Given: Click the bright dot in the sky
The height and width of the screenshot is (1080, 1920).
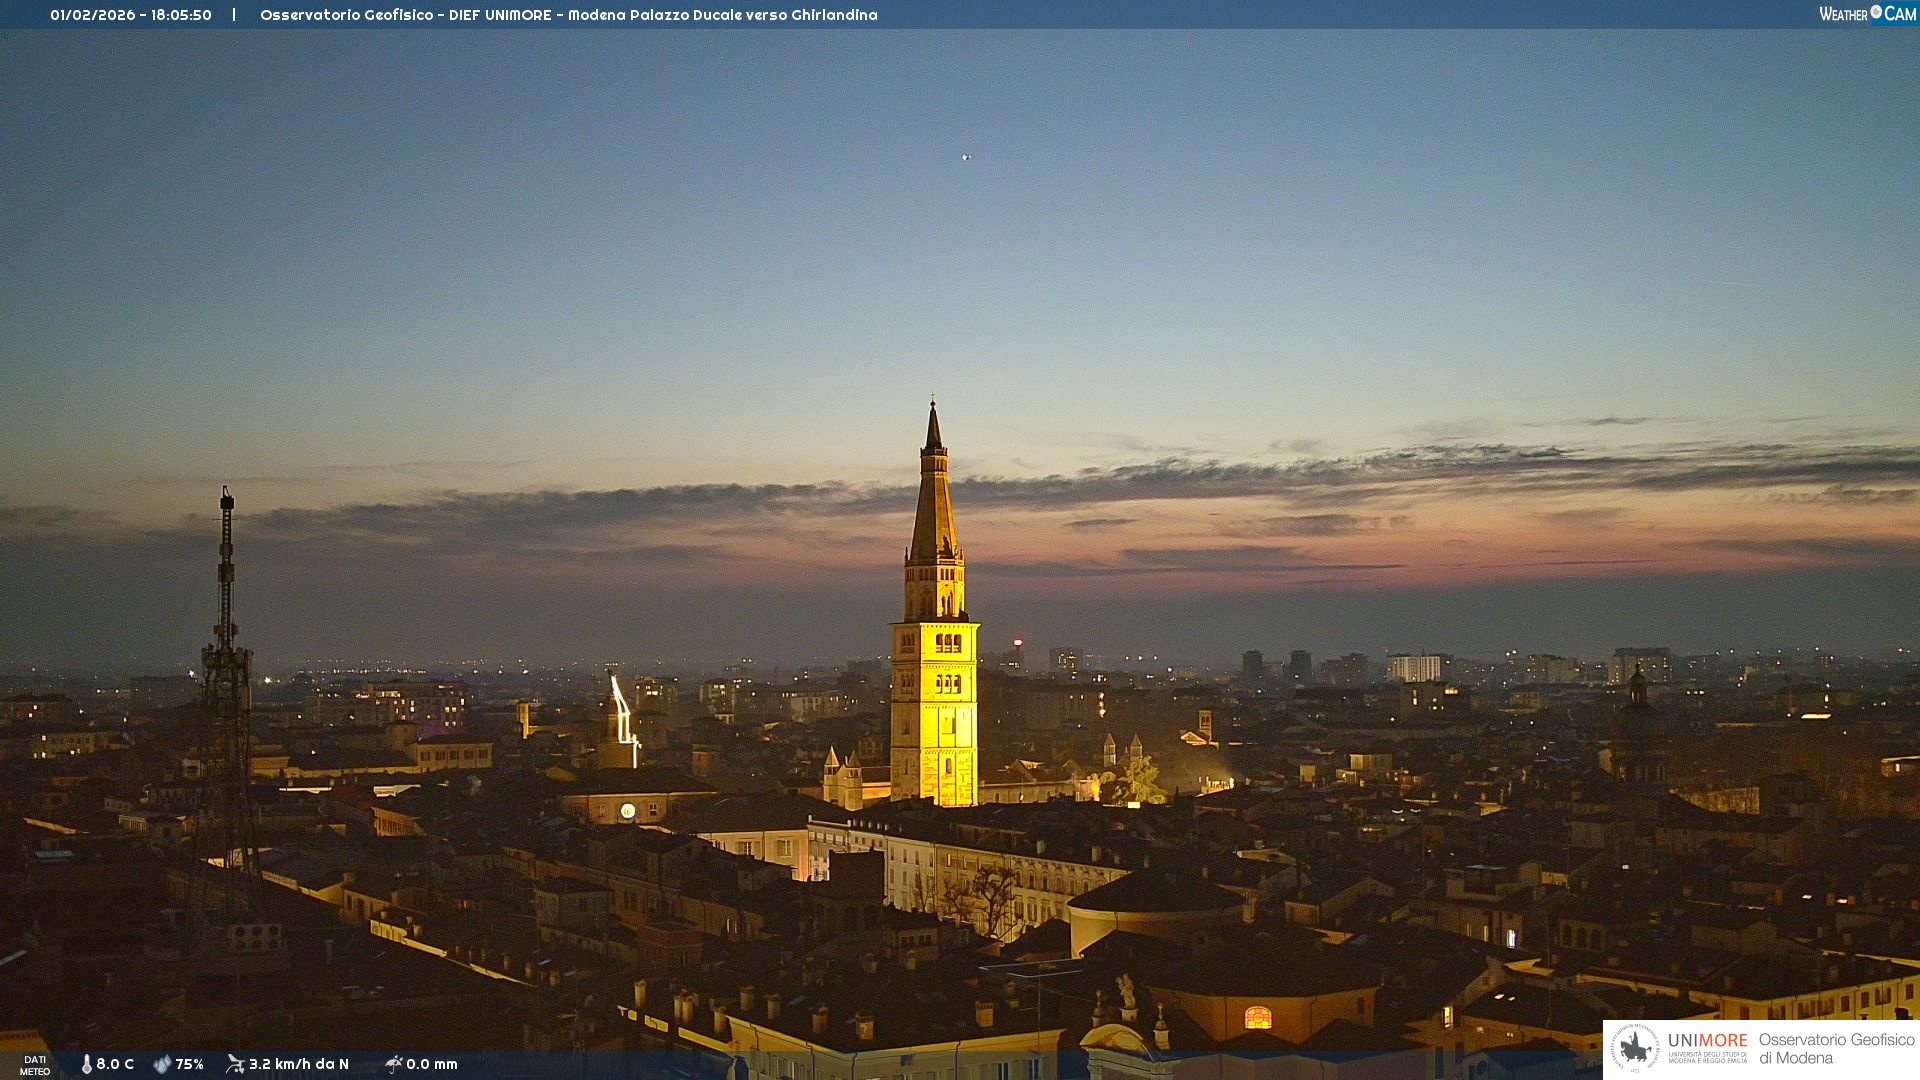Looking at the screenshot, I should [966, 157].
